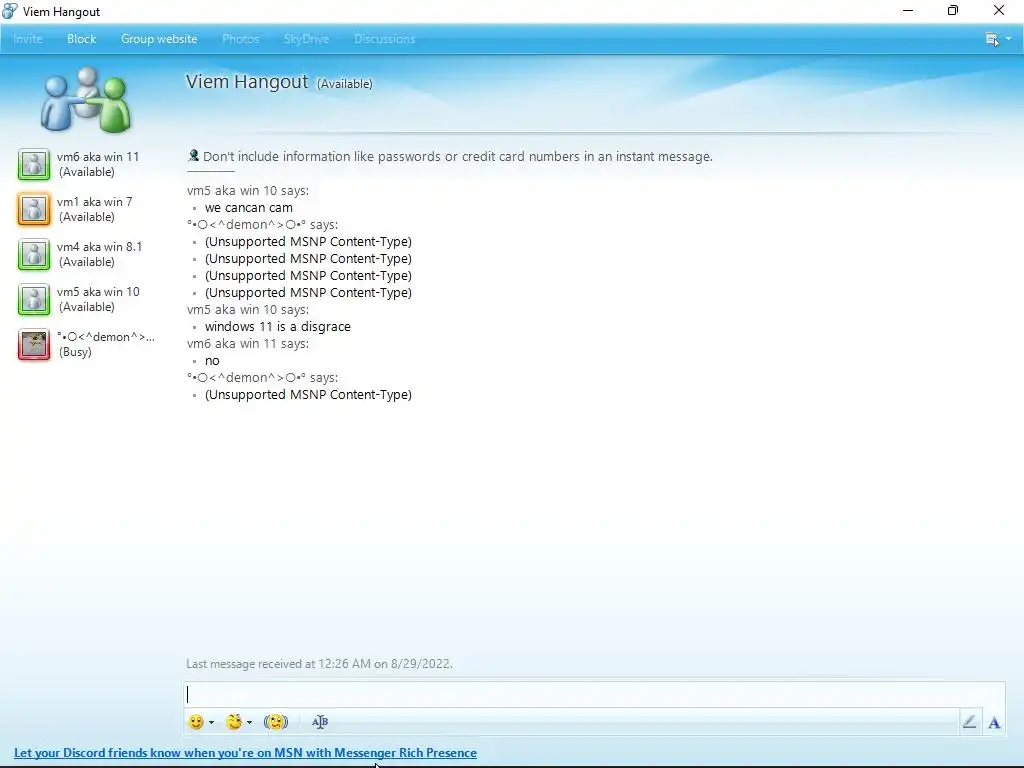Screen dimensions: 1024x768
Task: Open SkyDrive in the top toolbar
Action: pos(306,39)
